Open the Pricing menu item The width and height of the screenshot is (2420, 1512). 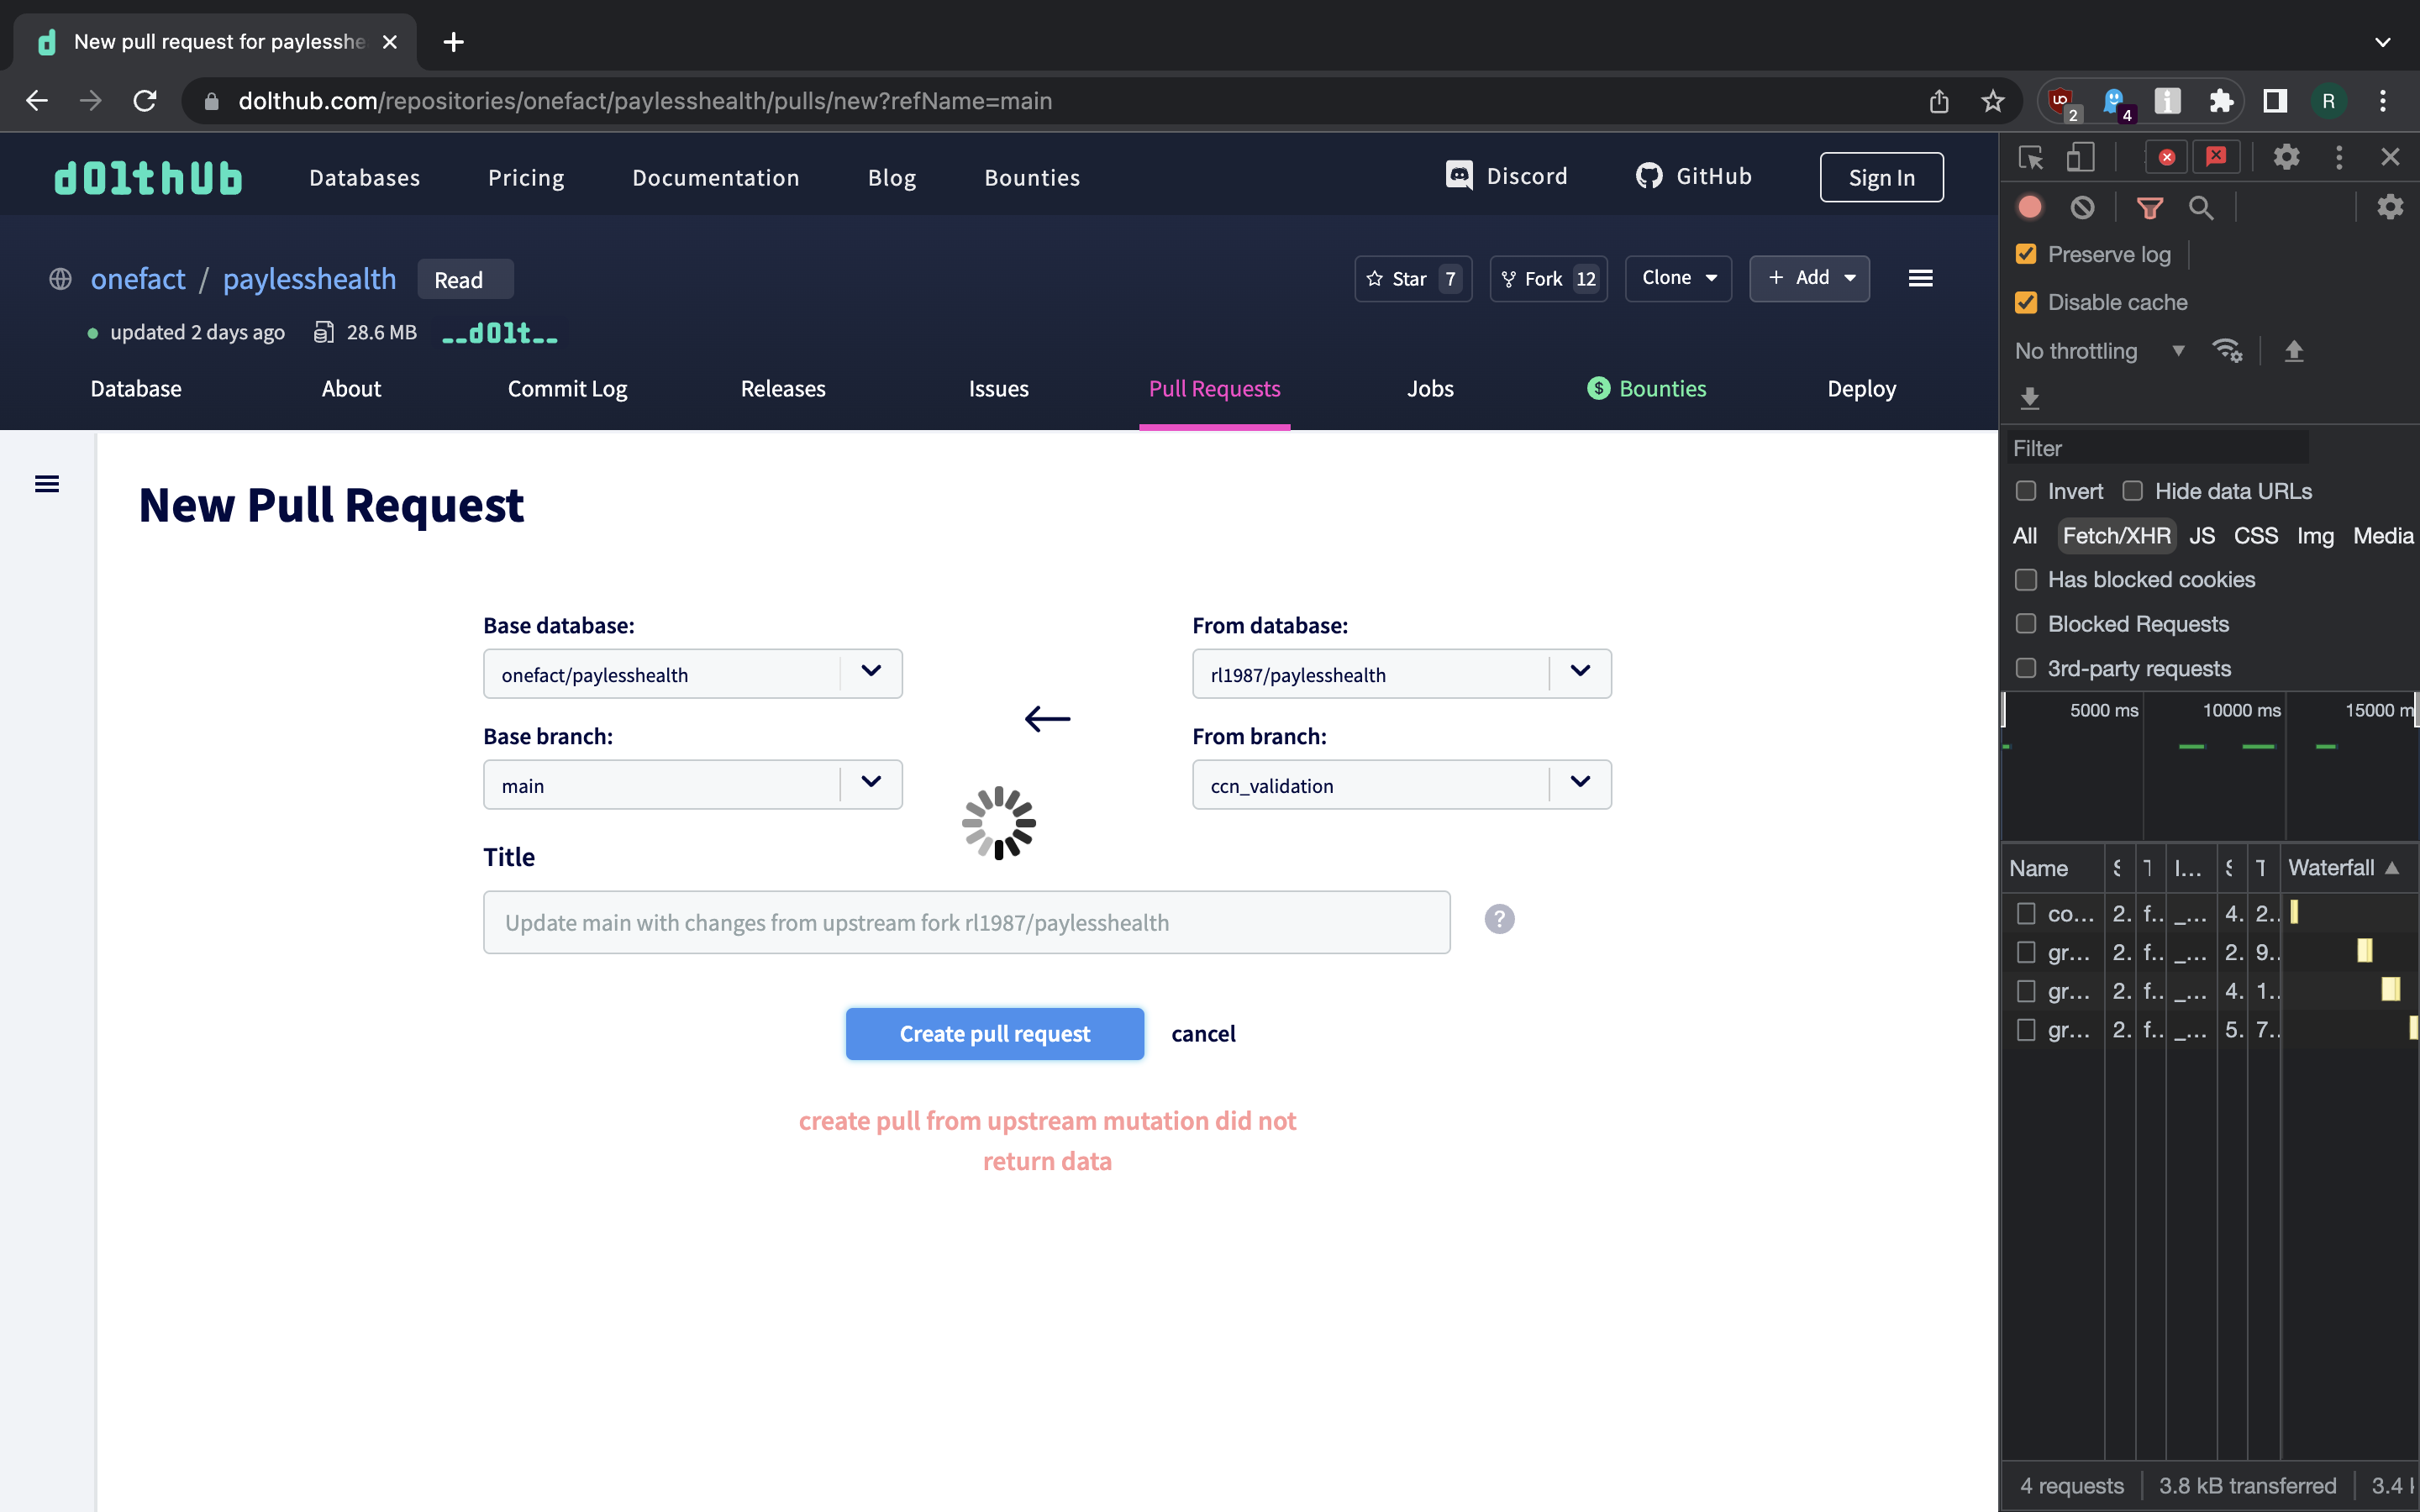[525, 177]
